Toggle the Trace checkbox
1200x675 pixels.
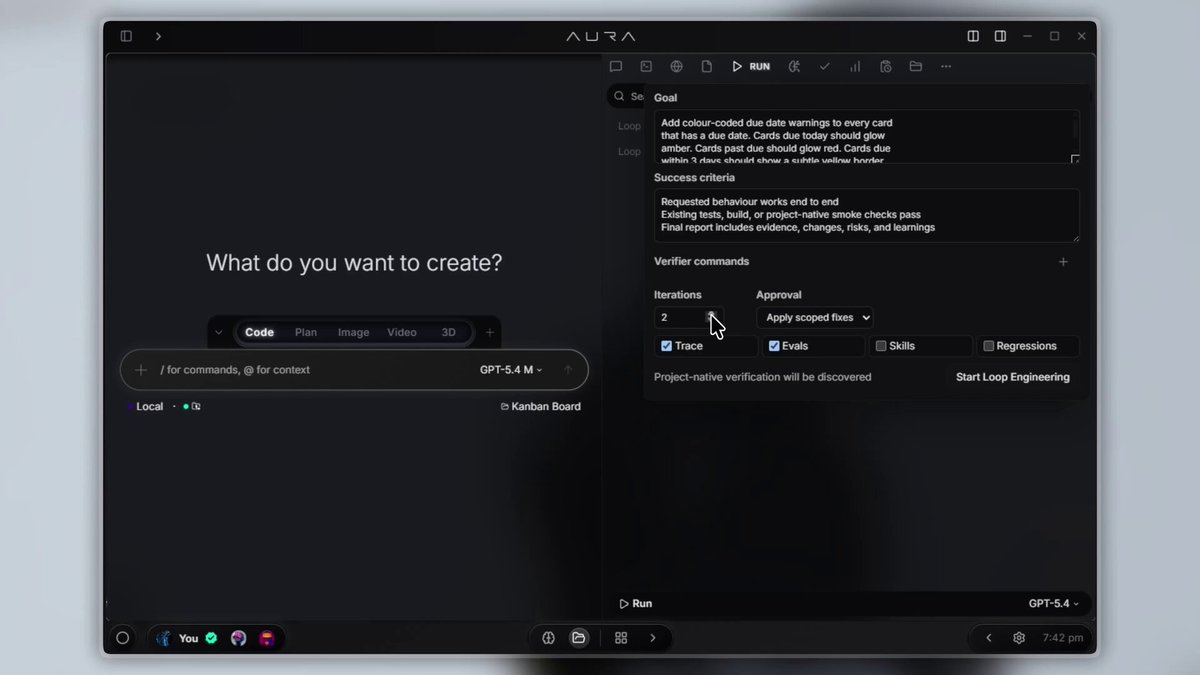click(667, 346)
